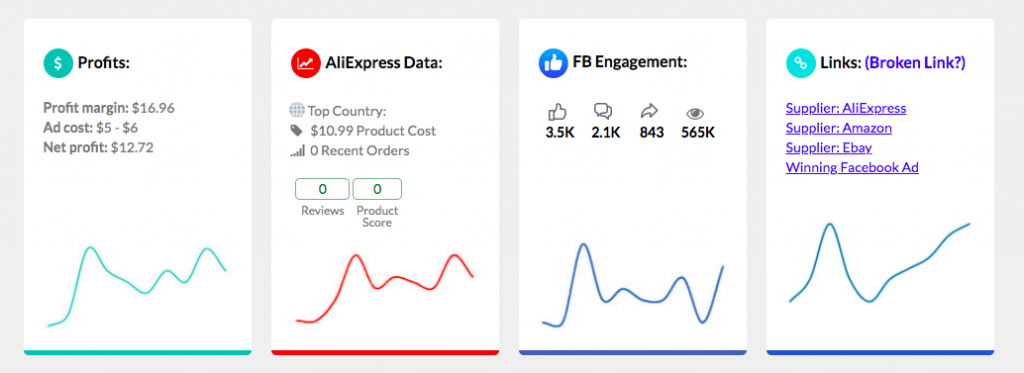Image resolution: width=1024 pixels, height=373 pixels.
Task: Click the globe icon beside Top Country
Action: click(297, 110)
